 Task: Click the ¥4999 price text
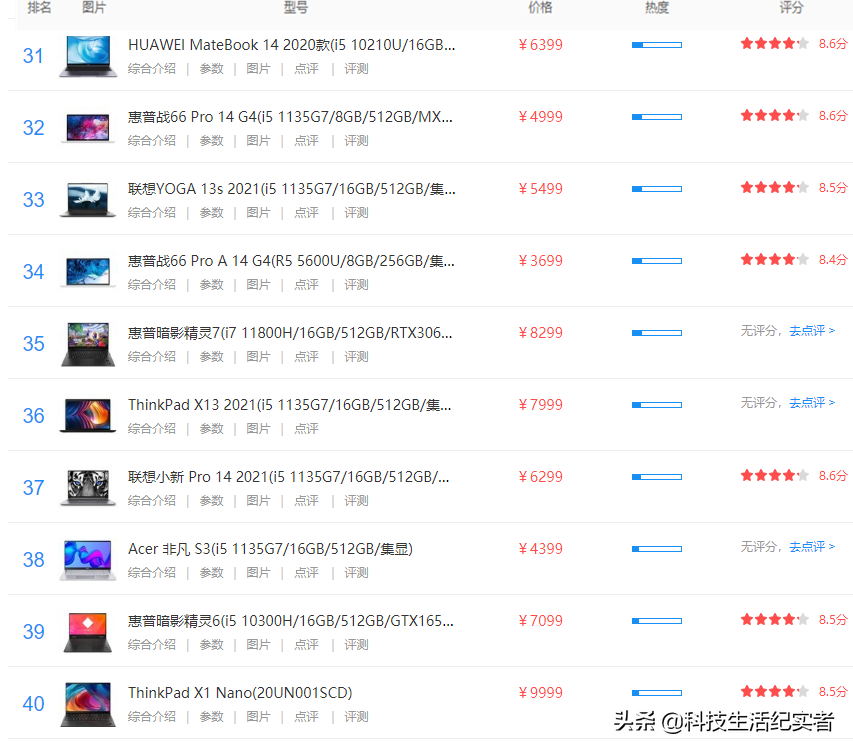pyautogui.click(x=540, y=117)
